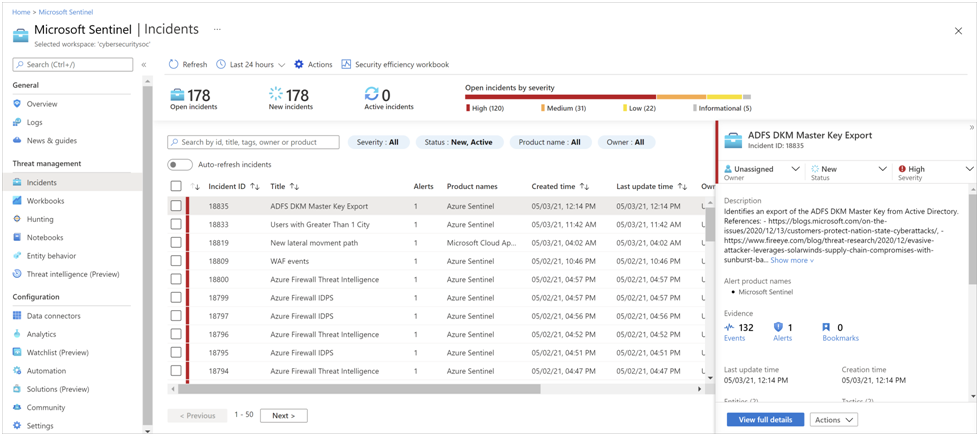Screen dimensions: 979x436
Task: Open the Severity : All filter
Action: click(378, 142)
